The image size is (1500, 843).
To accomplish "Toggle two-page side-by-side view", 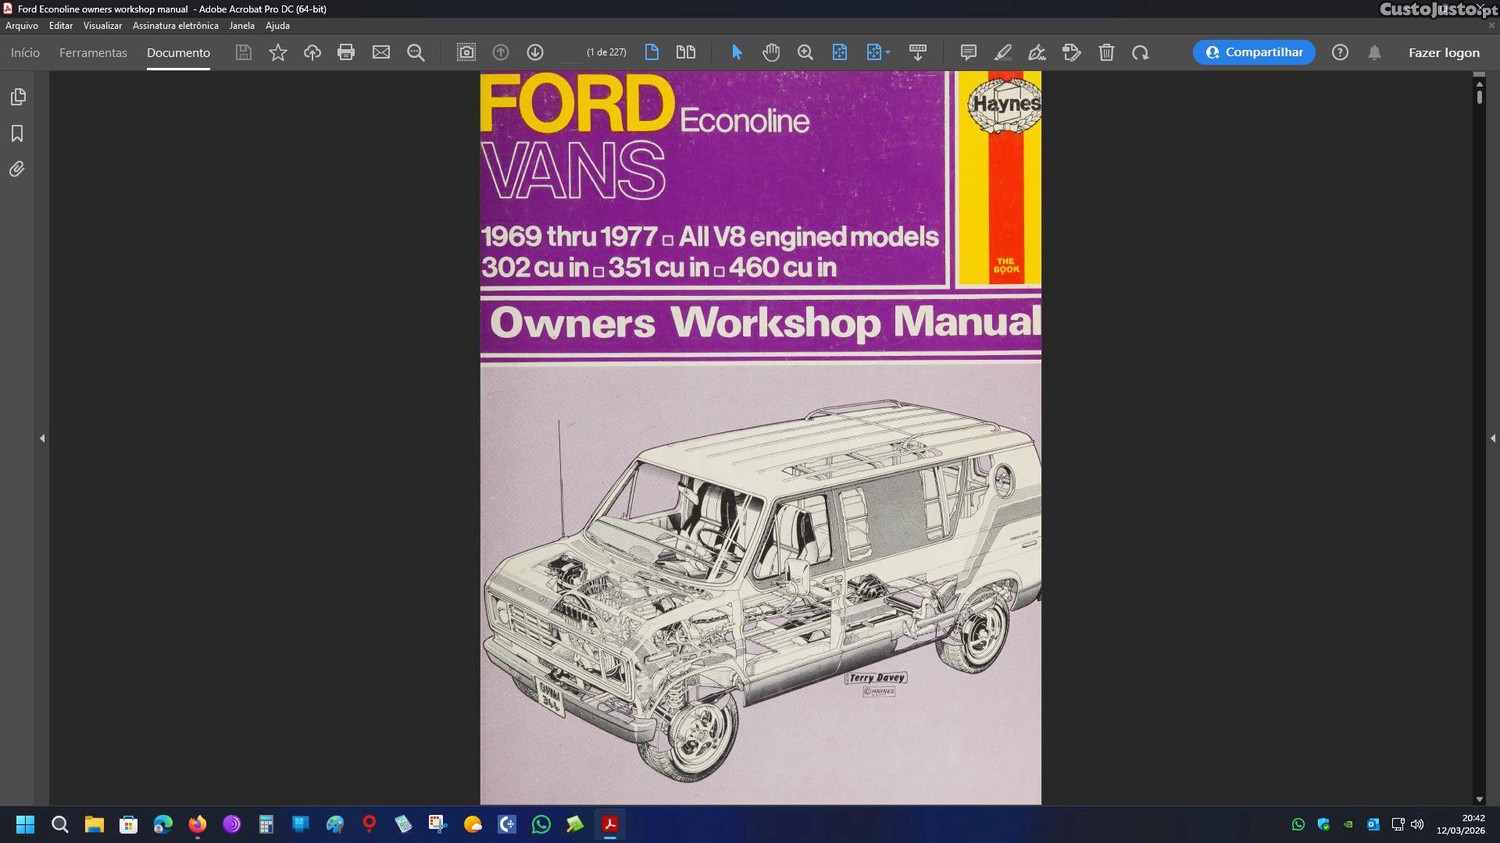I will [x=686, y=53].
